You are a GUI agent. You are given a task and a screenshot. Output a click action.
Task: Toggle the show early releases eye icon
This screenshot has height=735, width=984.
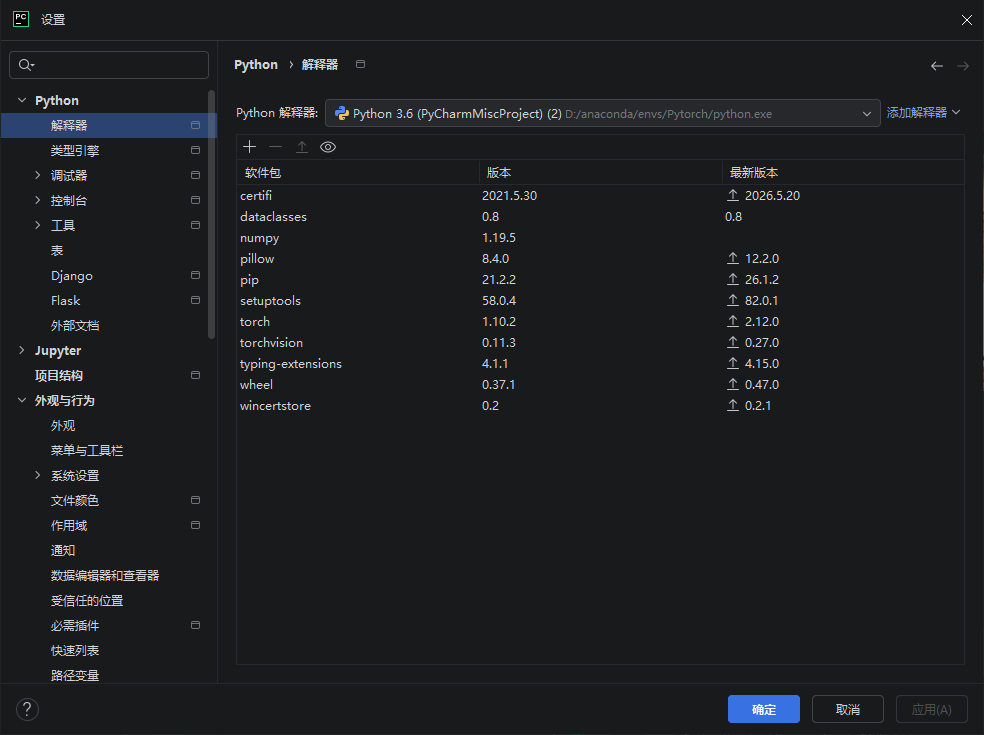(x=328, y=147)
